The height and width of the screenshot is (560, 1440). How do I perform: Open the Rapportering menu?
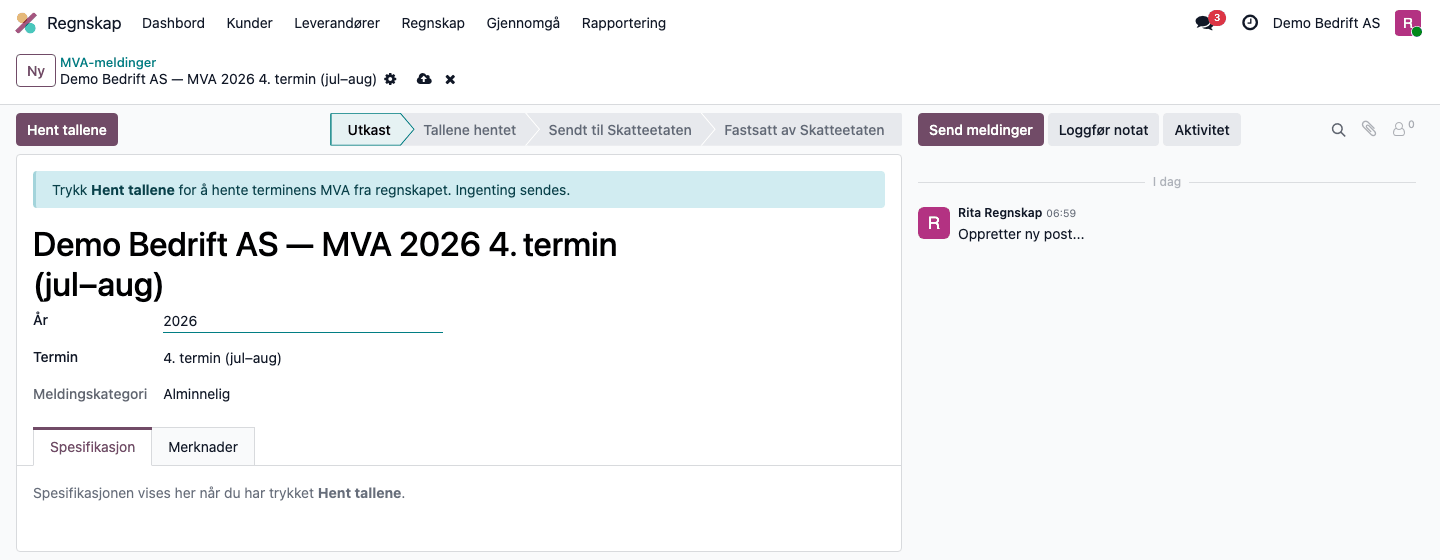pyautogui.click(x=624, y=23)
